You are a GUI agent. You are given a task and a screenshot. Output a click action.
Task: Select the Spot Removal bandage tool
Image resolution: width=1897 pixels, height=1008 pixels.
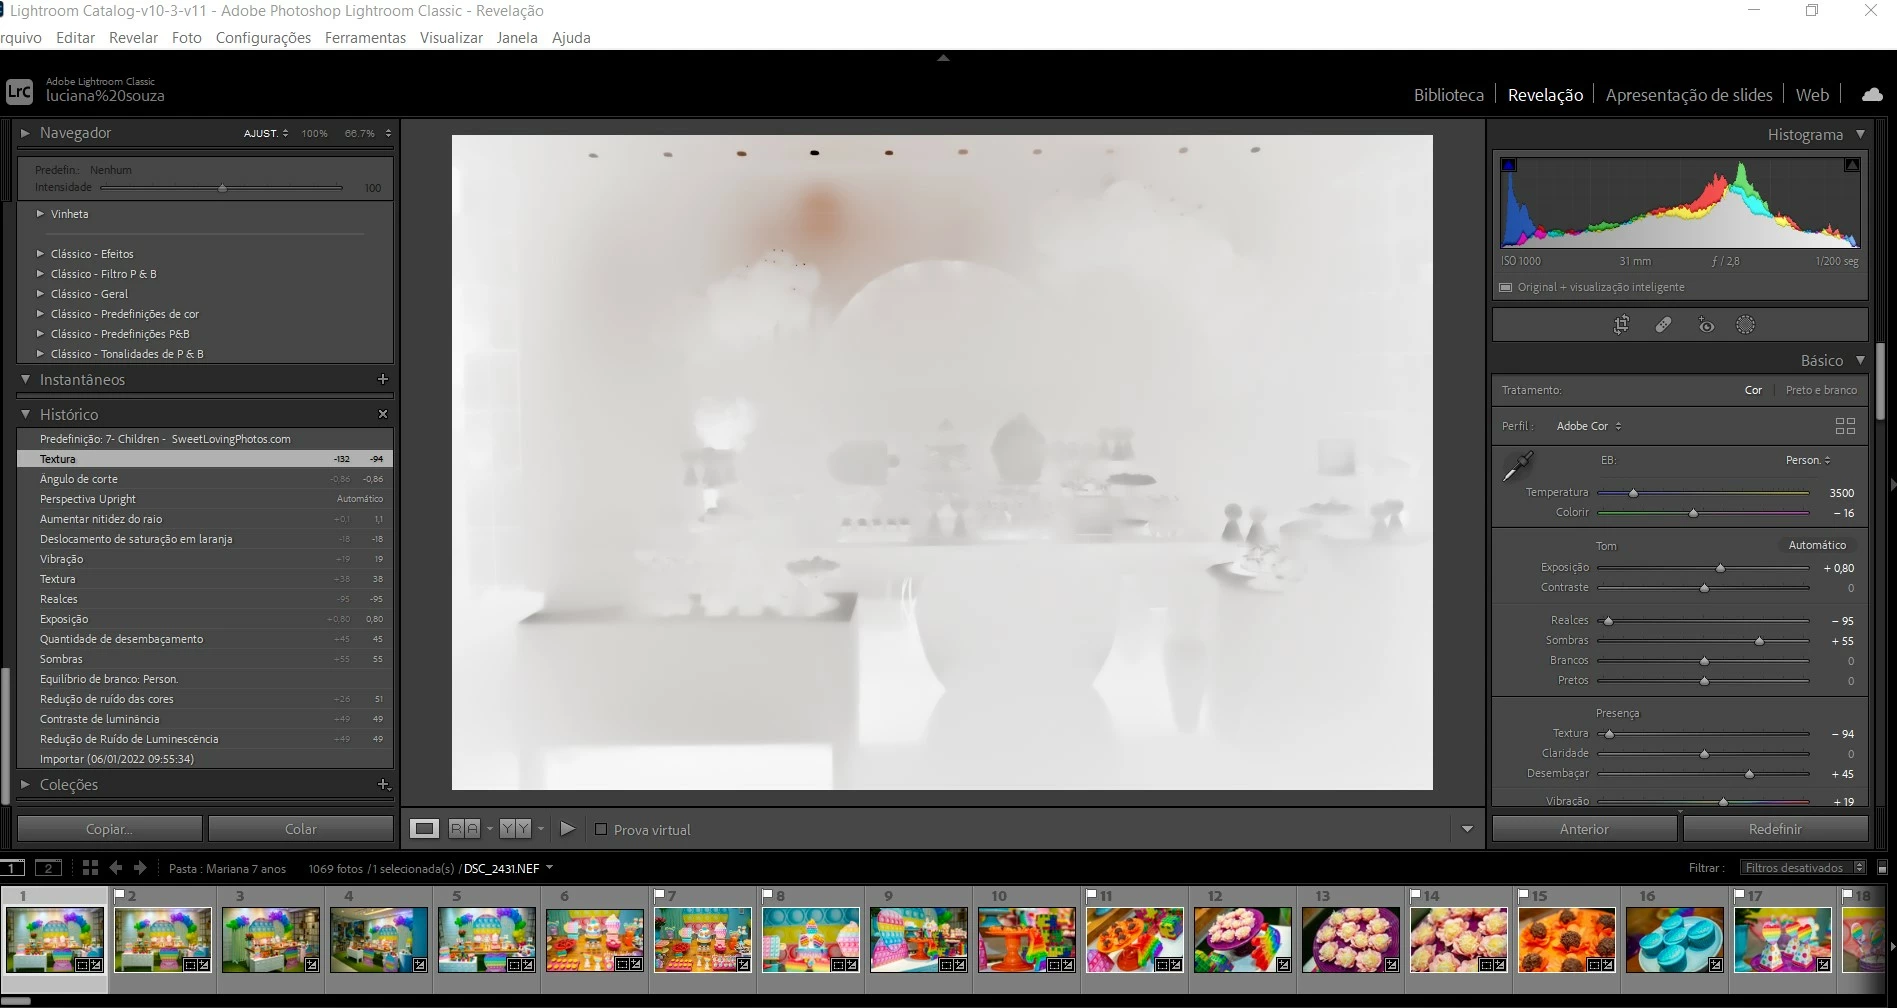click(x=1663, y=325)
